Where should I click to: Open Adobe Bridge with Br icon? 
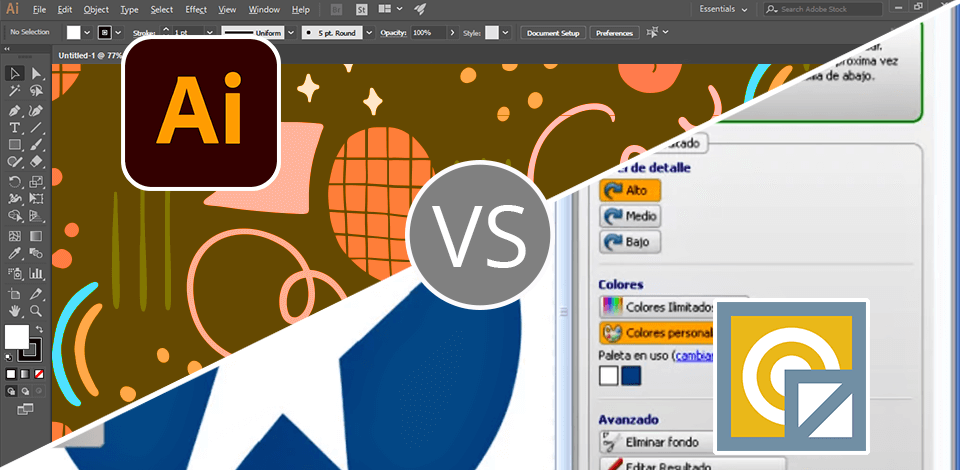[x=336, y=9]
